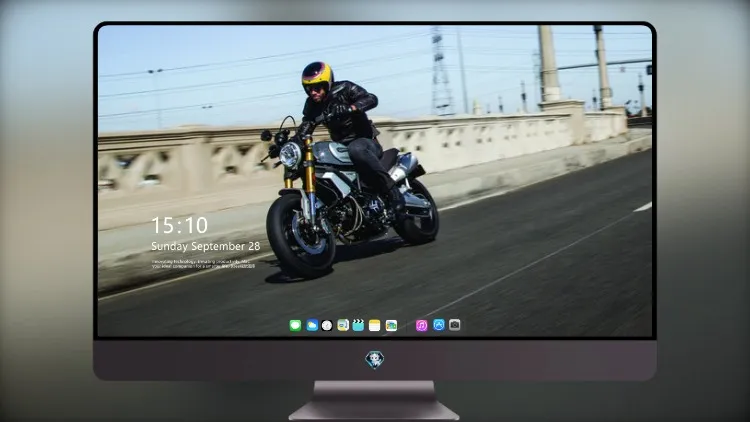Image resolution: width=750 pixels, height=422 pixels.
Task: Open the Photos gallery icon in dock
Action: [391, 325]
